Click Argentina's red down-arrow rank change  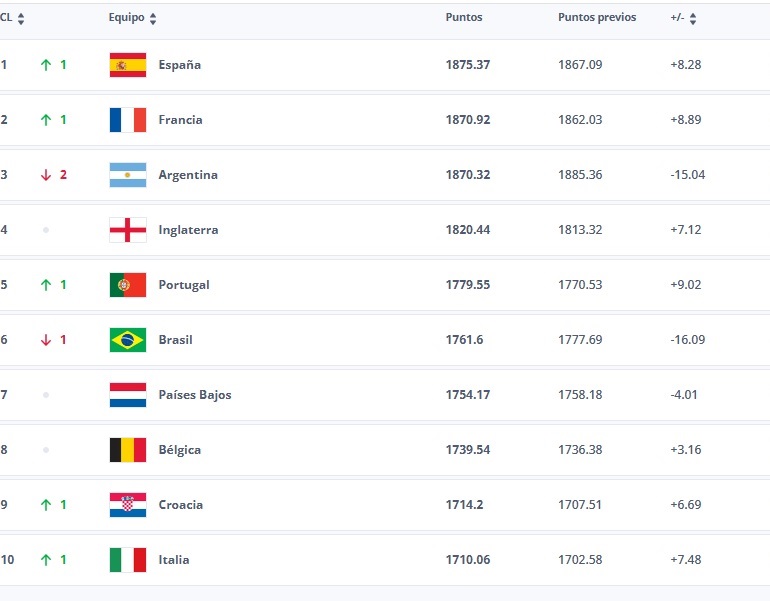pyautogui.click(x=46, y=175)
